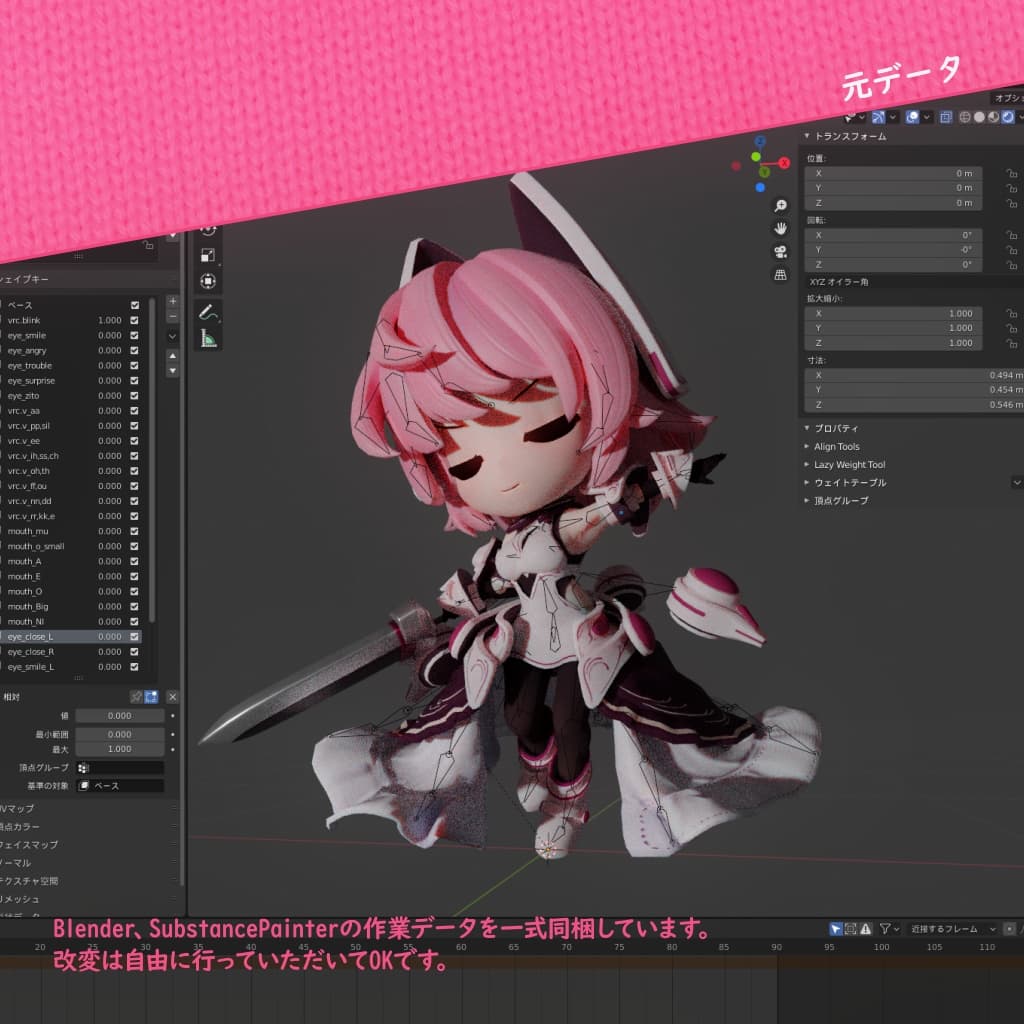Toggle shape key edit mode icon
The width and height of the screenshot is (1024, 1024).
click(x=151, y=697)
